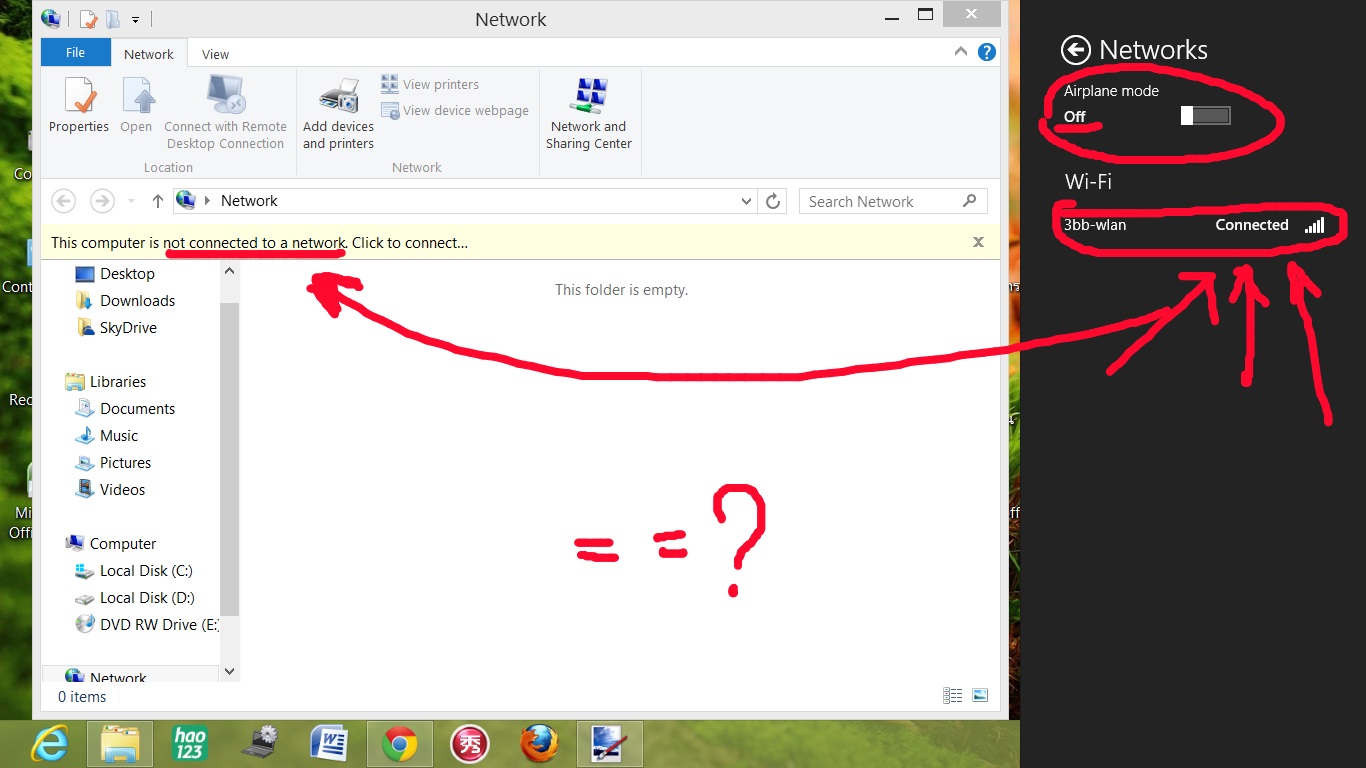The width and height of the screenshot is (1366, 768).
Task: Open Videos library
Action: [x=111, y=490]
